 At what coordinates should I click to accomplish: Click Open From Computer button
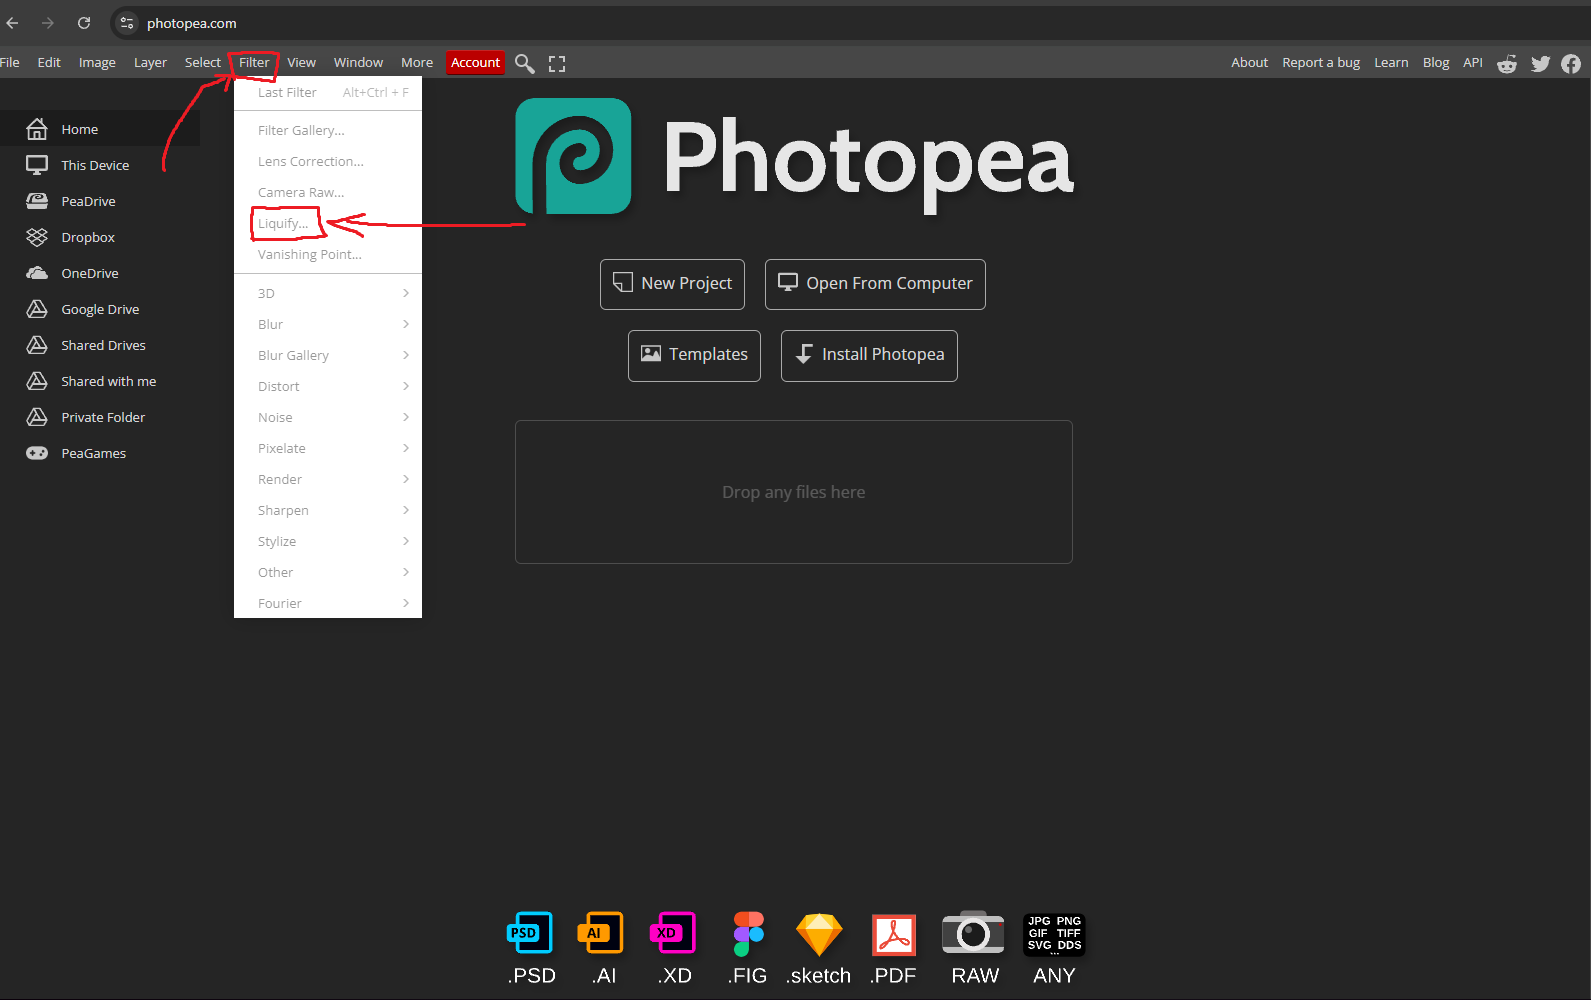875,284
